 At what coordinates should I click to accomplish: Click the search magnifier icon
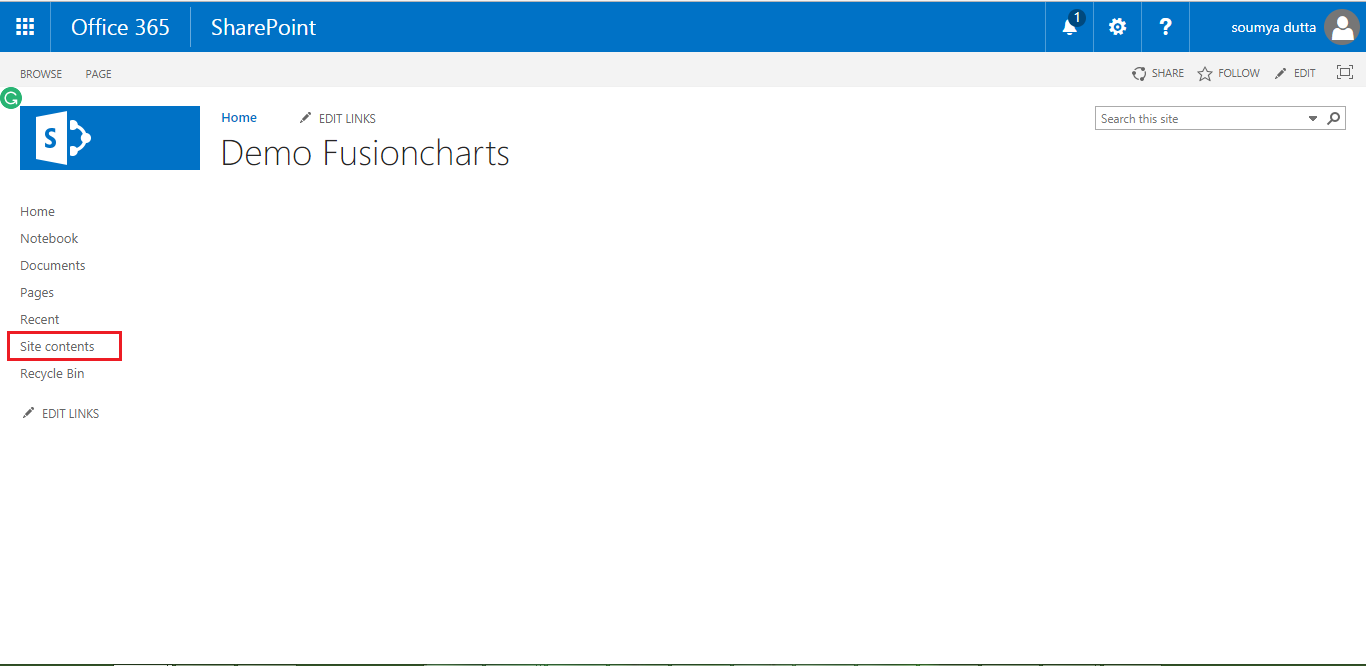point(1334,118)
